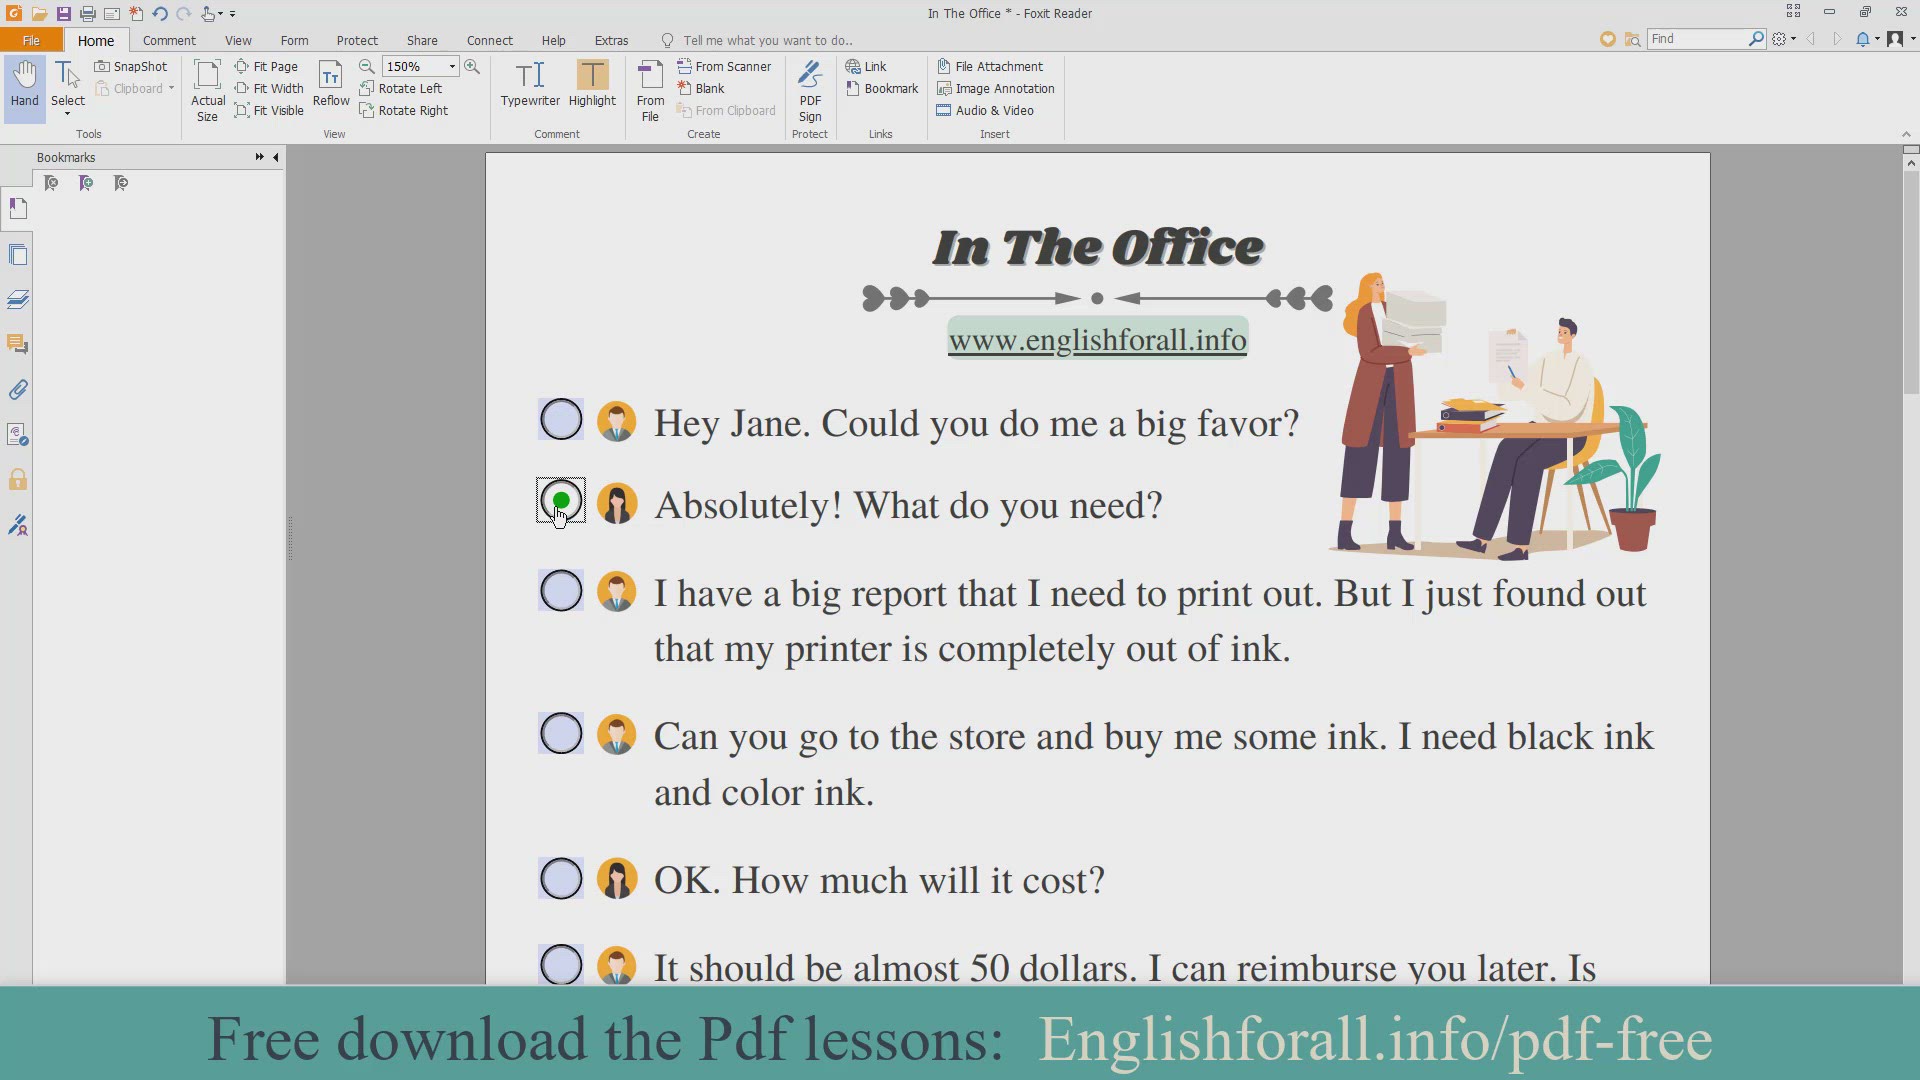Open the Comments side panel icon
Image resolution: width=1920 pixels, height=1080 pixels.
(x=18, y=345)
